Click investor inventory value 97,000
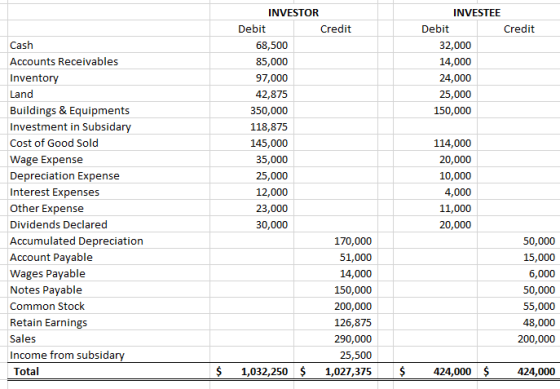 (272, 78)
